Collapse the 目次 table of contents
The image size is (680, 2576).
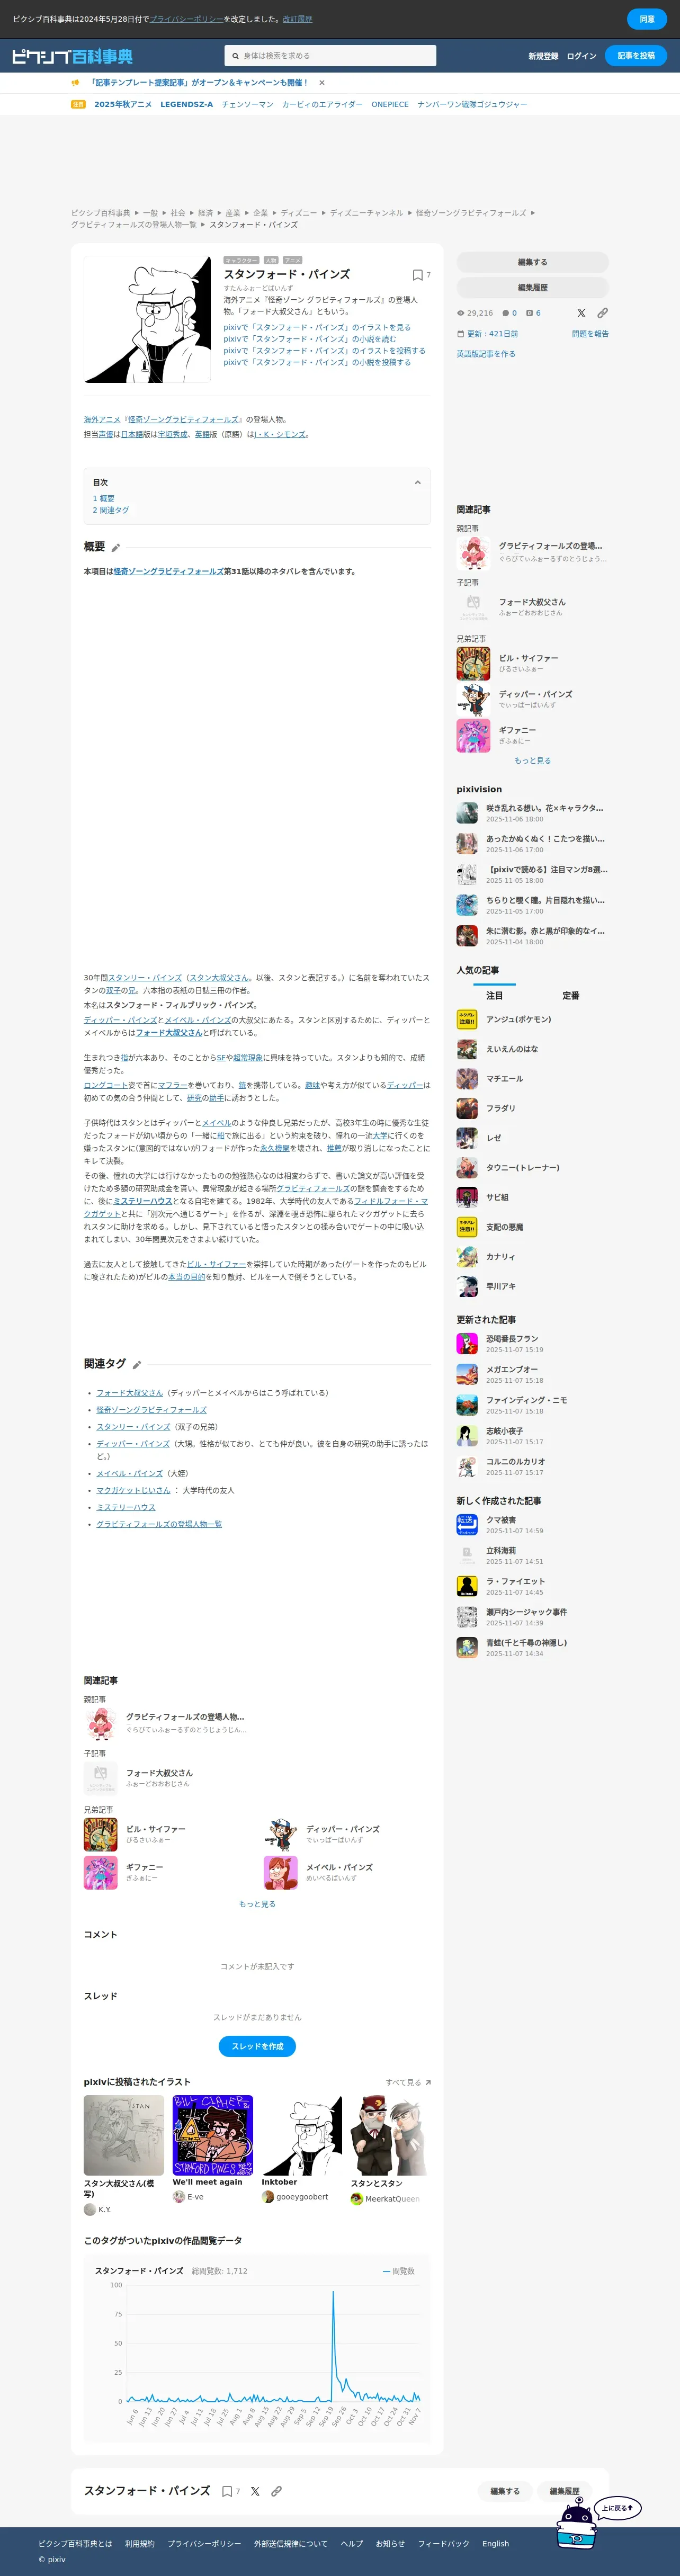tap(417, 482)
